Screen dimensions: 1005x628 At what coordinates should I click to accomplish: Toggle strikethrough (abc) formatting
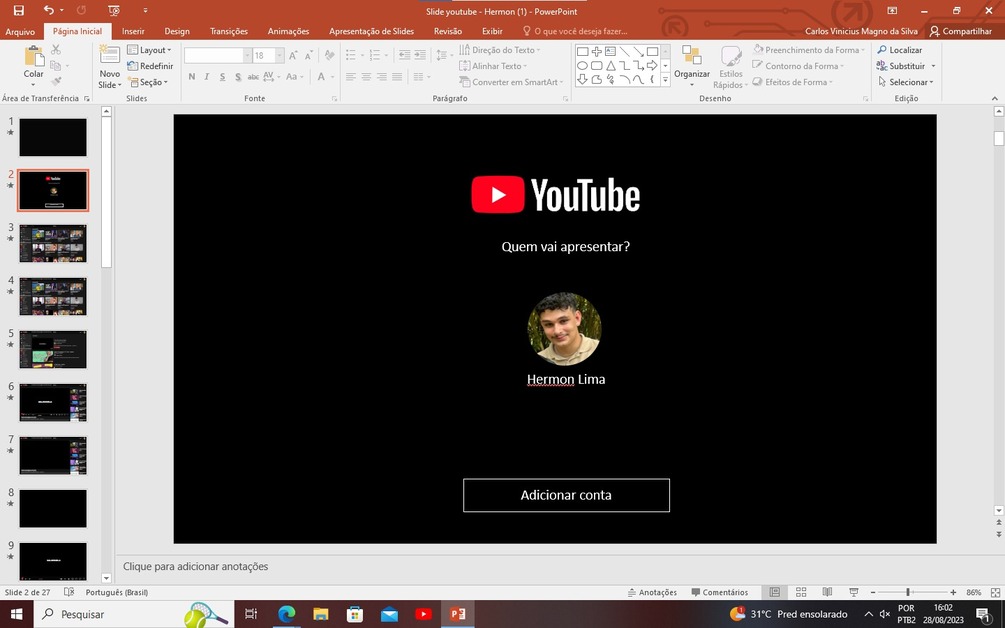[x=253, y=76]
